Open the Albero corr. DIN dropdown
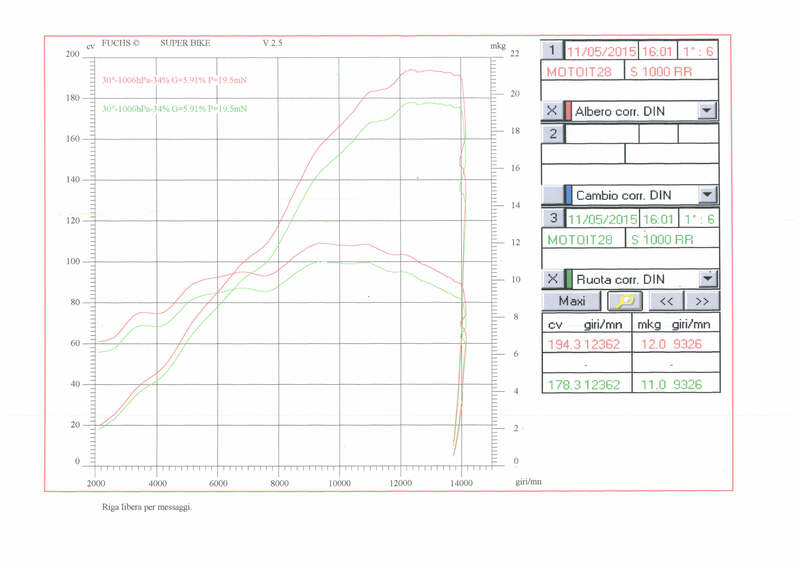 pos(707,111)
